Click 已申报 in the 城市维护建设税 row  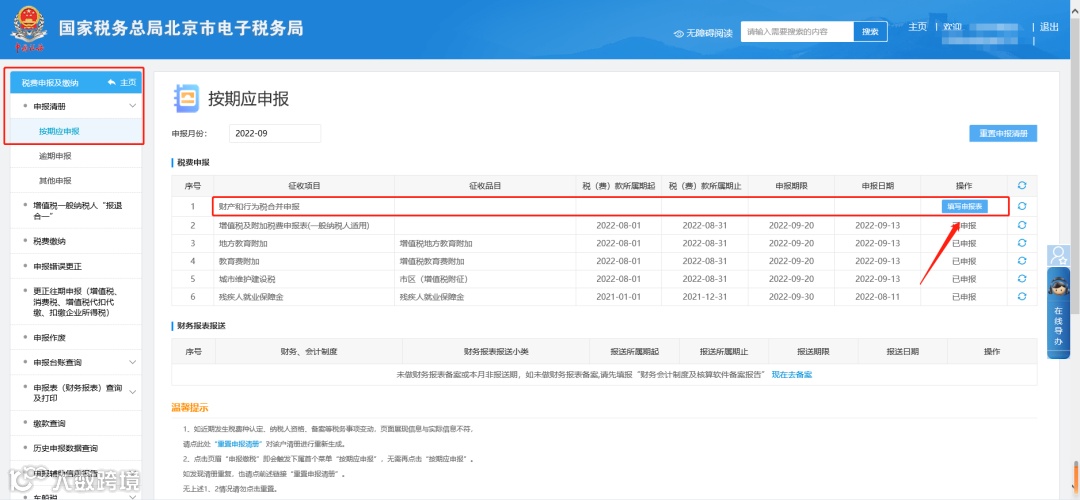964,279
